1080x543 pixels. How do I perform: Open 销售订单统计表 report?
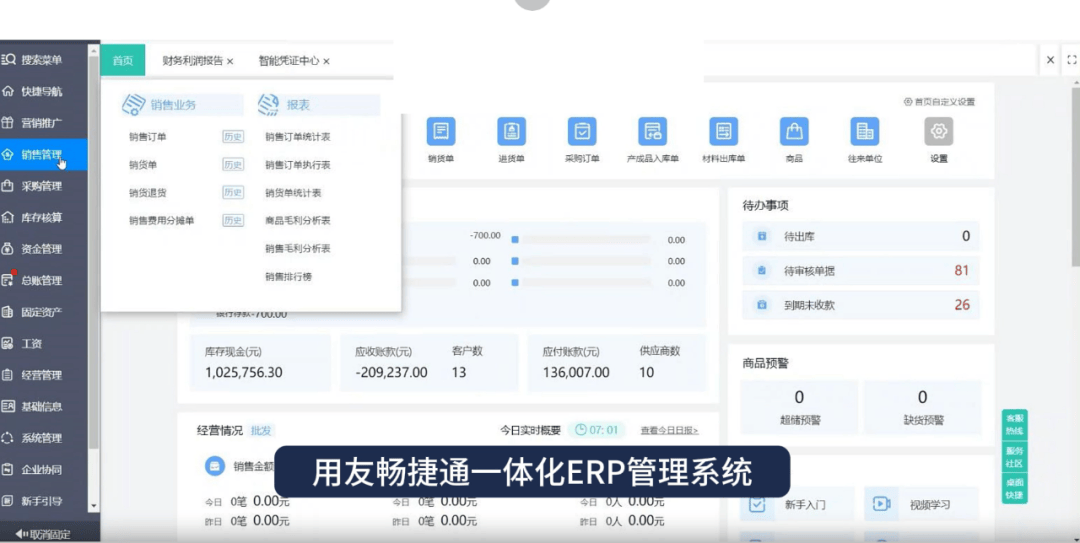[x=298, y=136]
